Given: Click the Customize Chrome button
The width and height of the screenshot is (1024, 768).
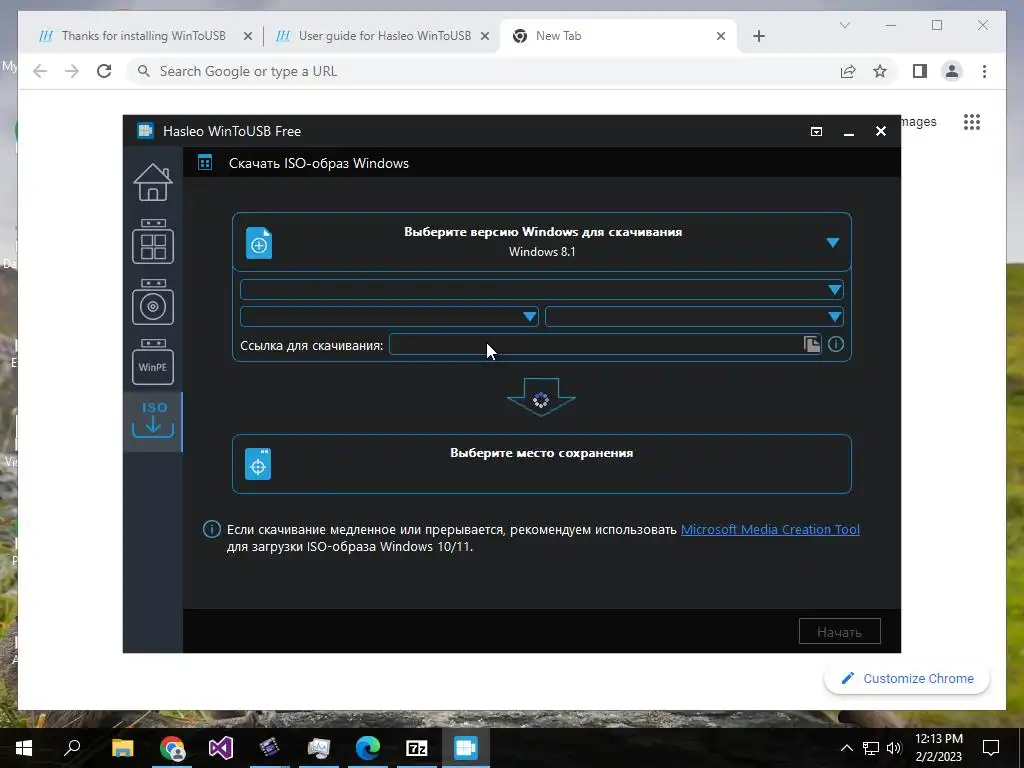Looking at the screenshot, I should click(x=906, y=679).
